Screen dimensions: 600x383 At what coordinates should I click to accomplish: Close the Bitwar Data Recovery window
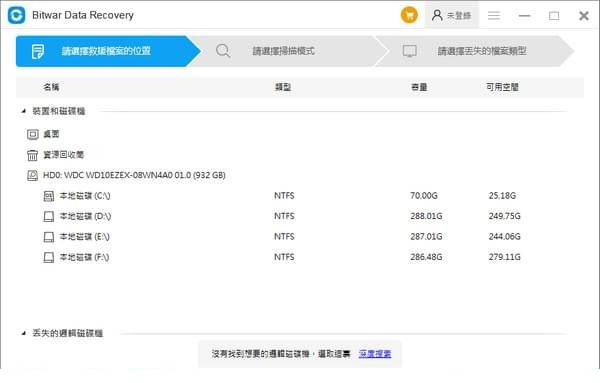(584, 16)
